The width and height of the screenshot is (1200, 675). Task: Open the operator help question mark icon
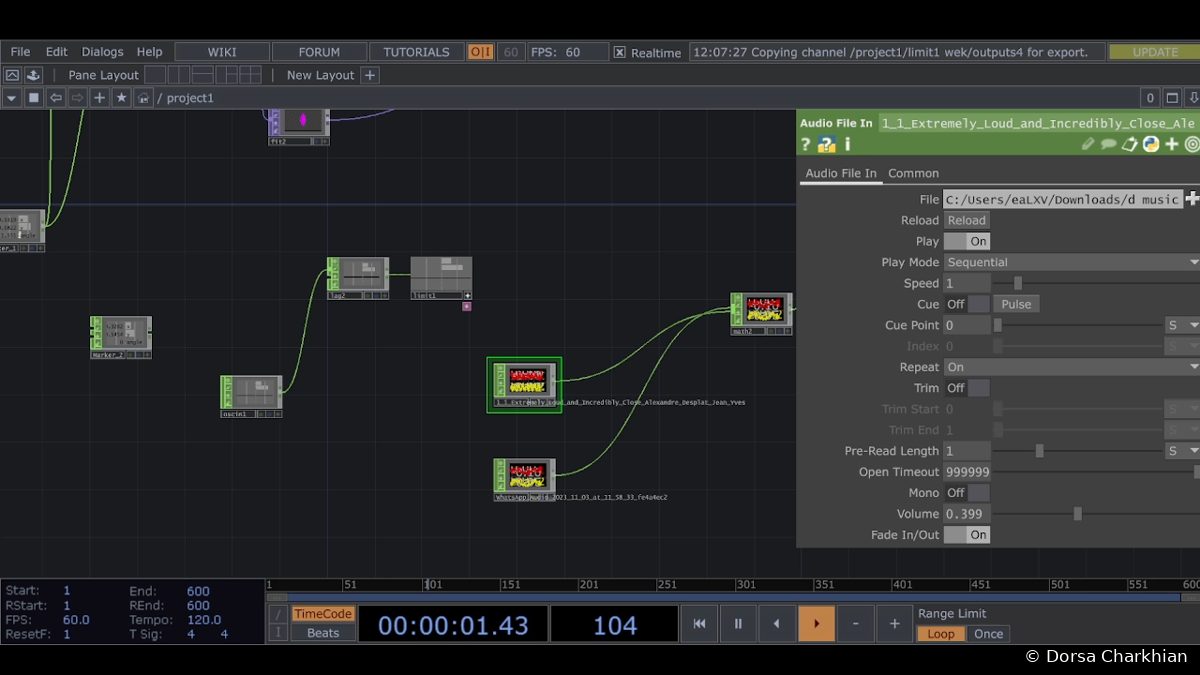(806, 144)
